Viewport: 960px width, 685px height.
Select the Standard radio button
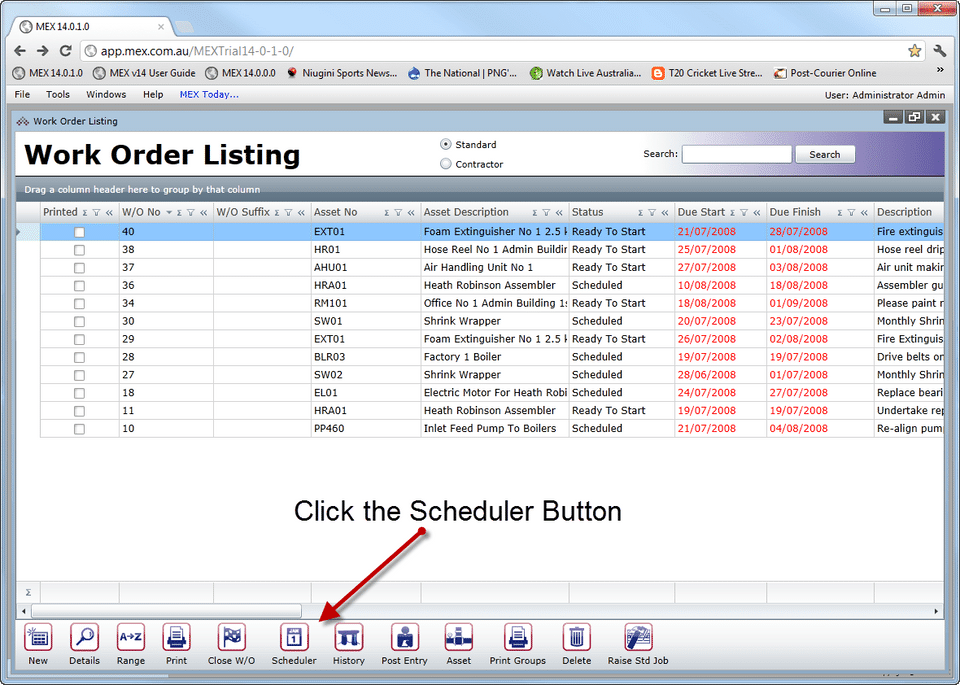click(446, 144)
